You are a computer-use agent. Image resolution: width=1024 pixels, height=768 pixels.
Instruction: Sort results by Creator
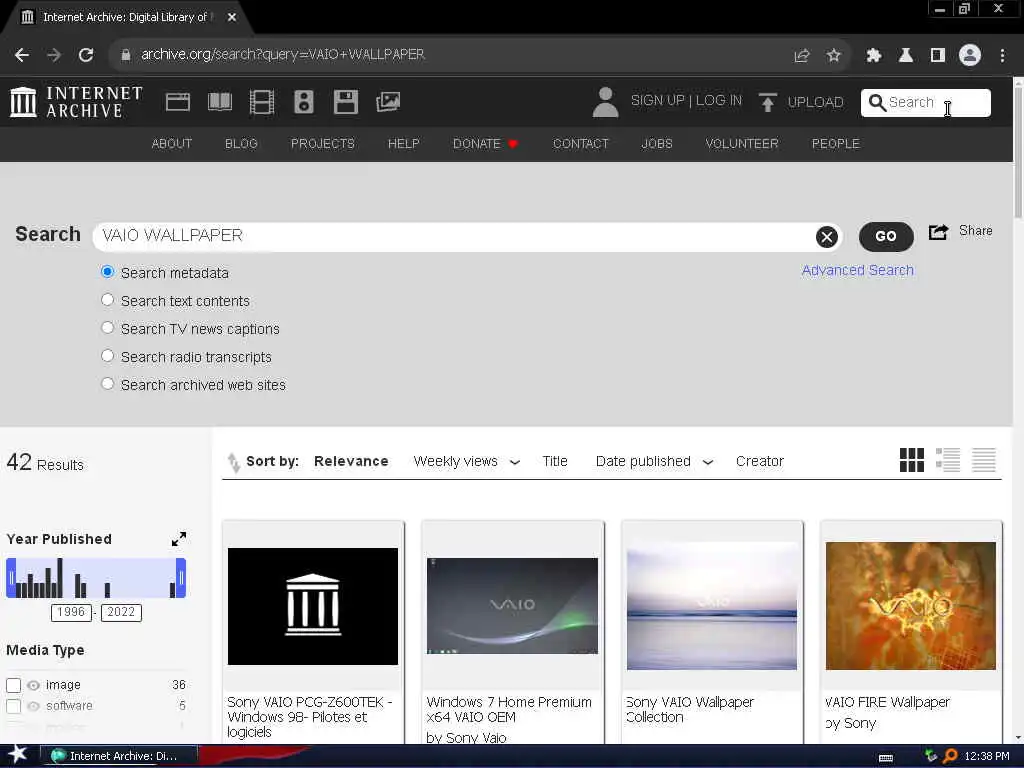pyautogui.click(x=760, y=462)
